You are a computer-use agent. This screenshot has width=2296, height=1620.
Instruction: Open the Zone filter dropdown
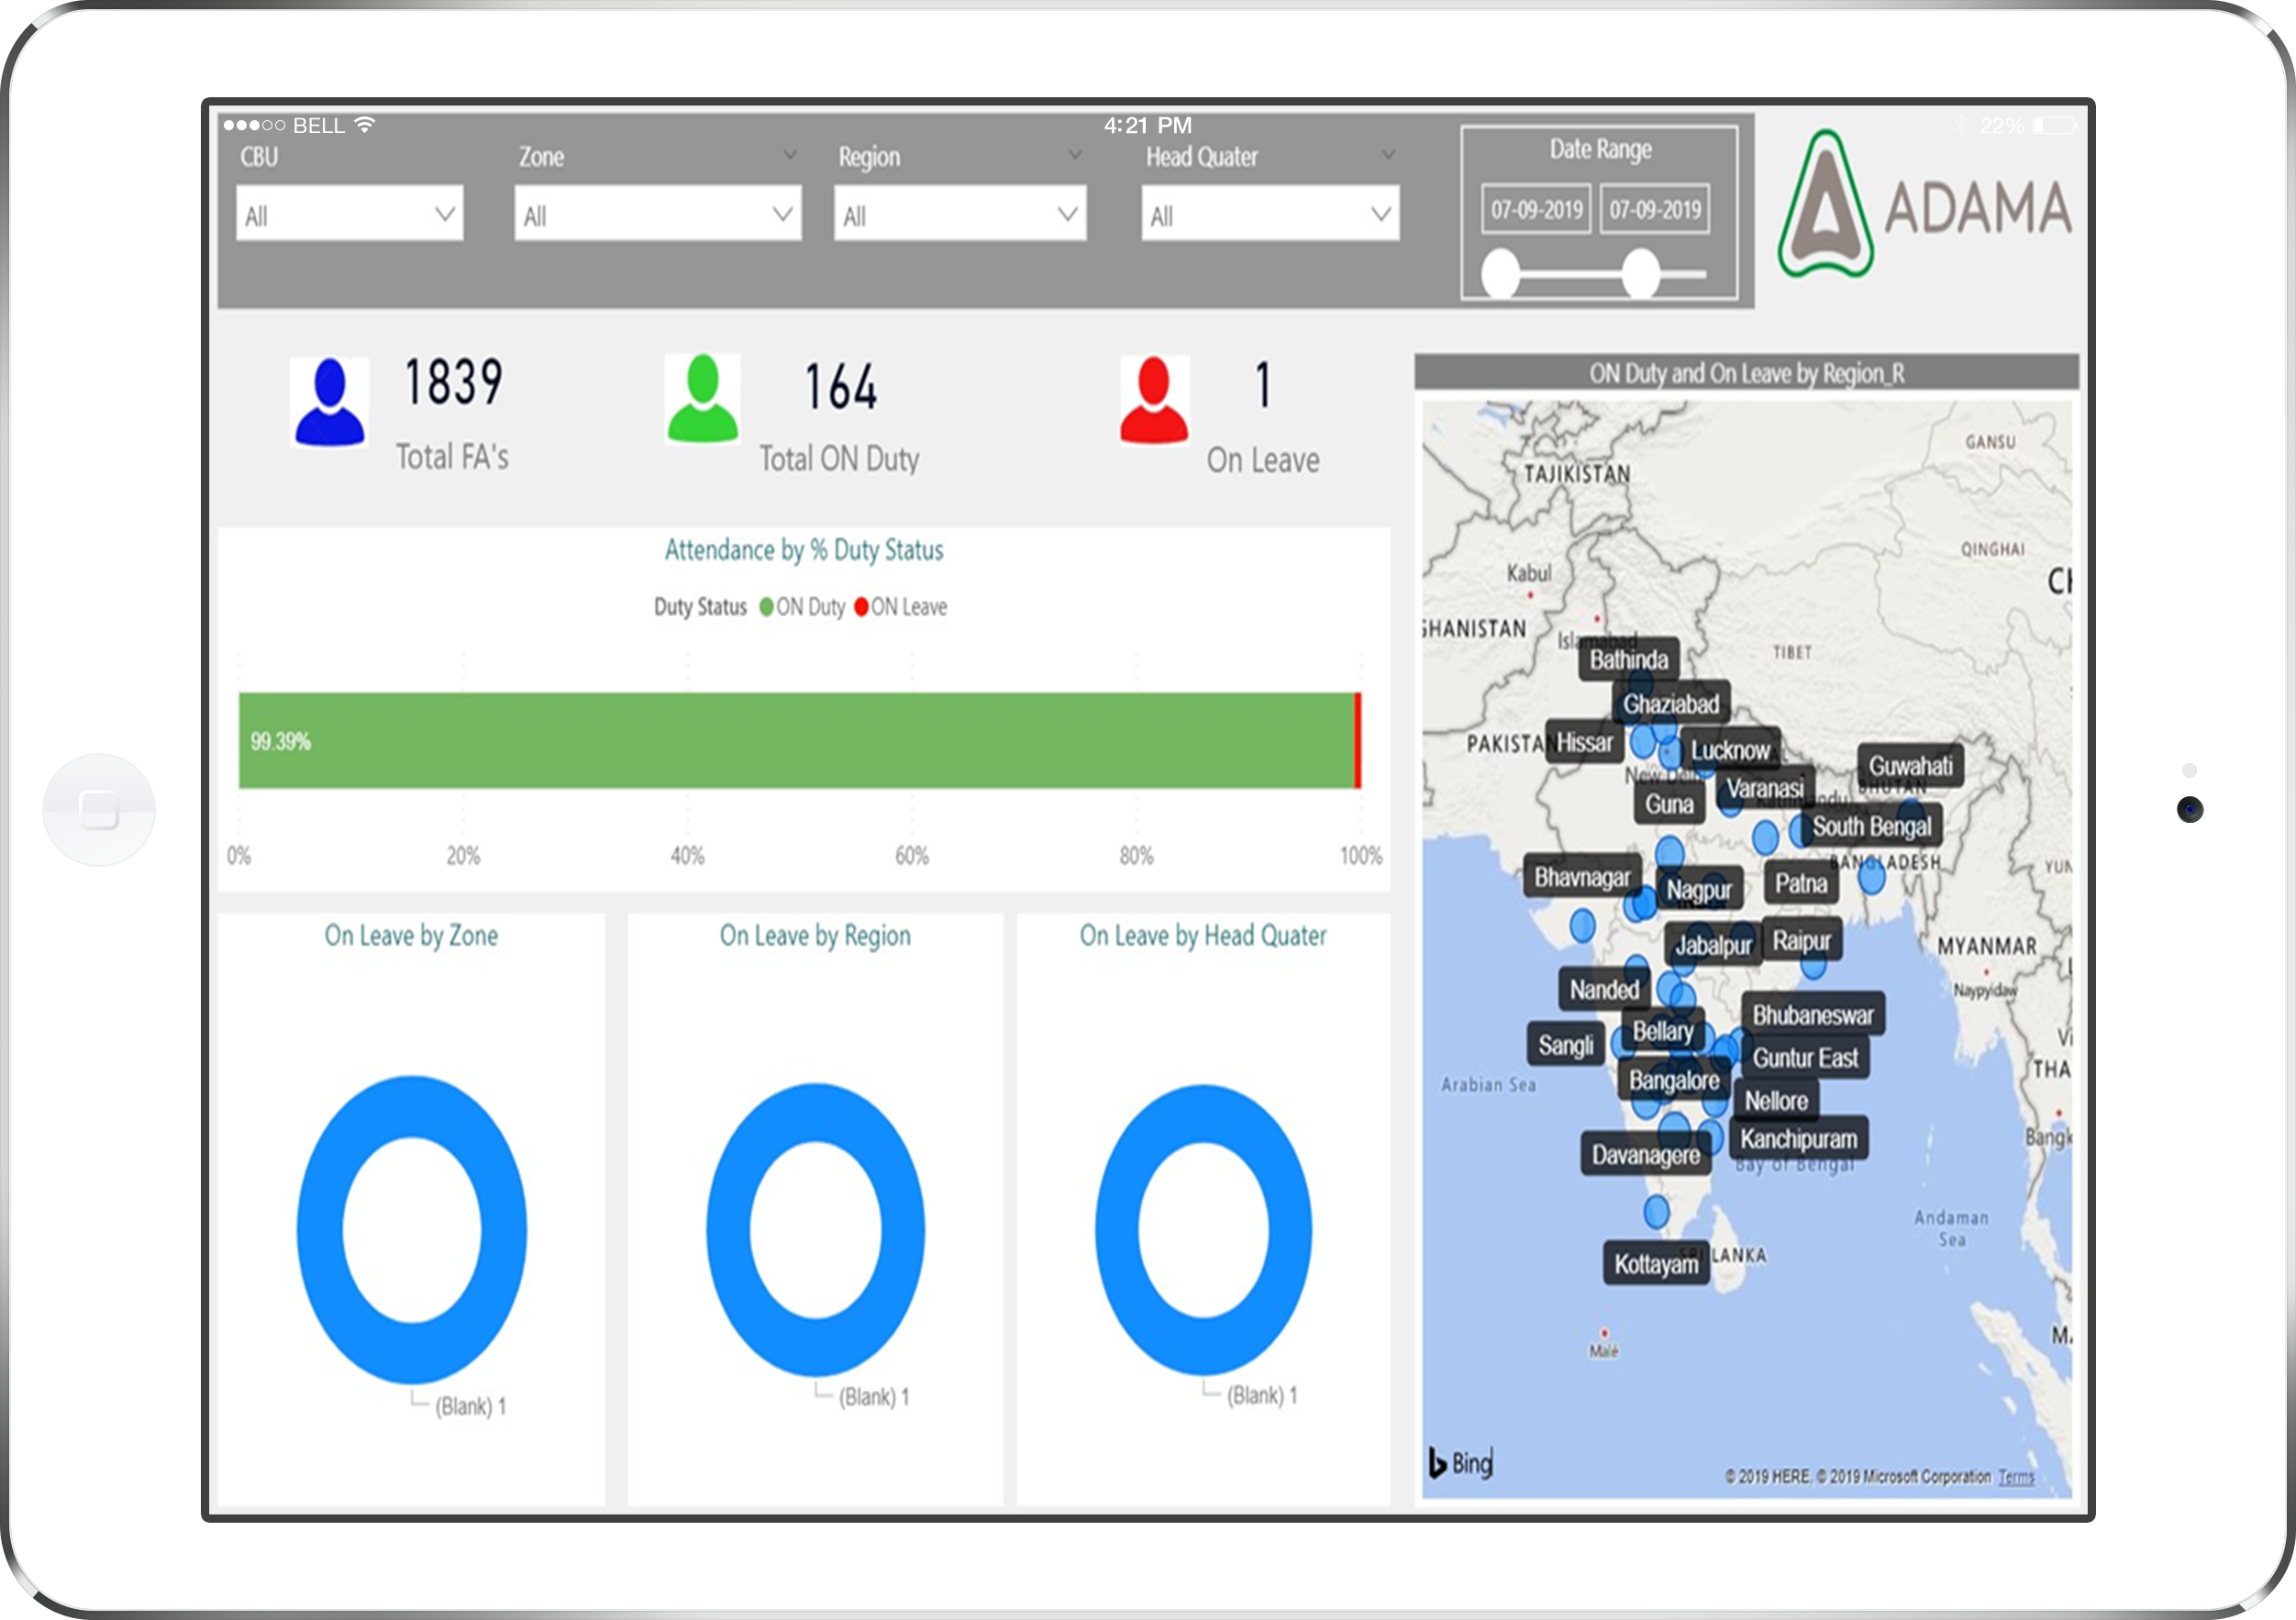(x=658, y=214)
